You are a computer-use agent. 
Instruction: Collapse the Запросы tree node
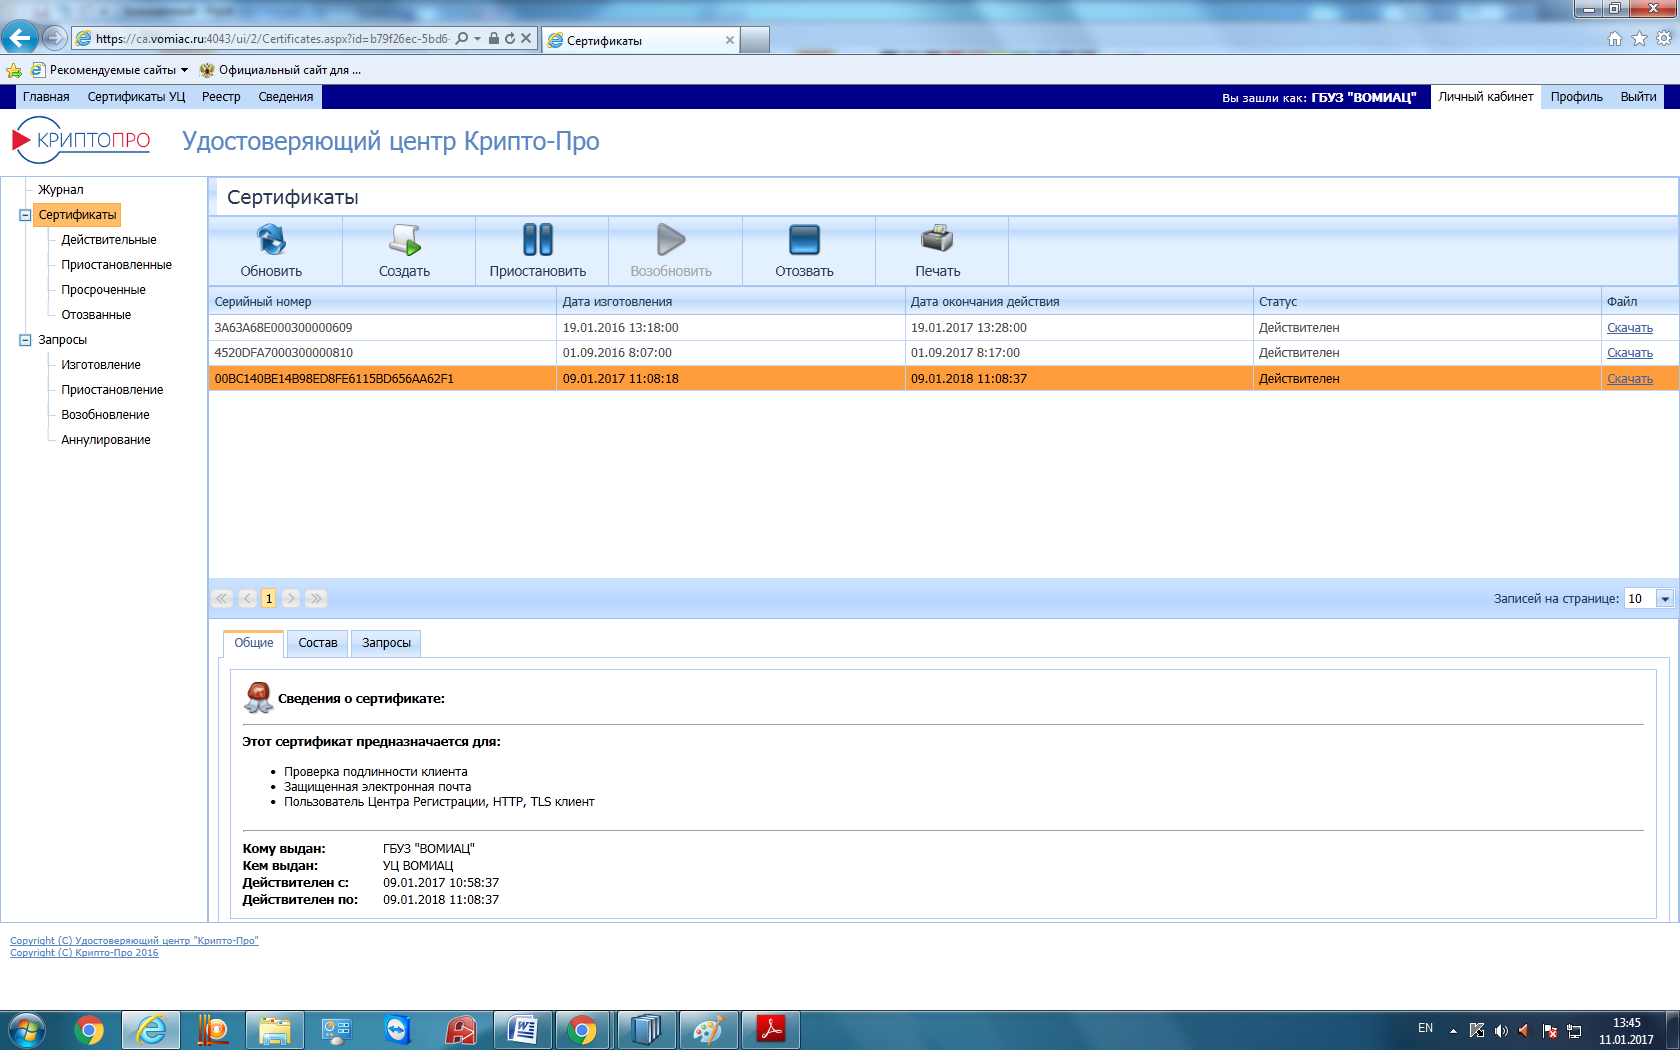pos(25,340)
